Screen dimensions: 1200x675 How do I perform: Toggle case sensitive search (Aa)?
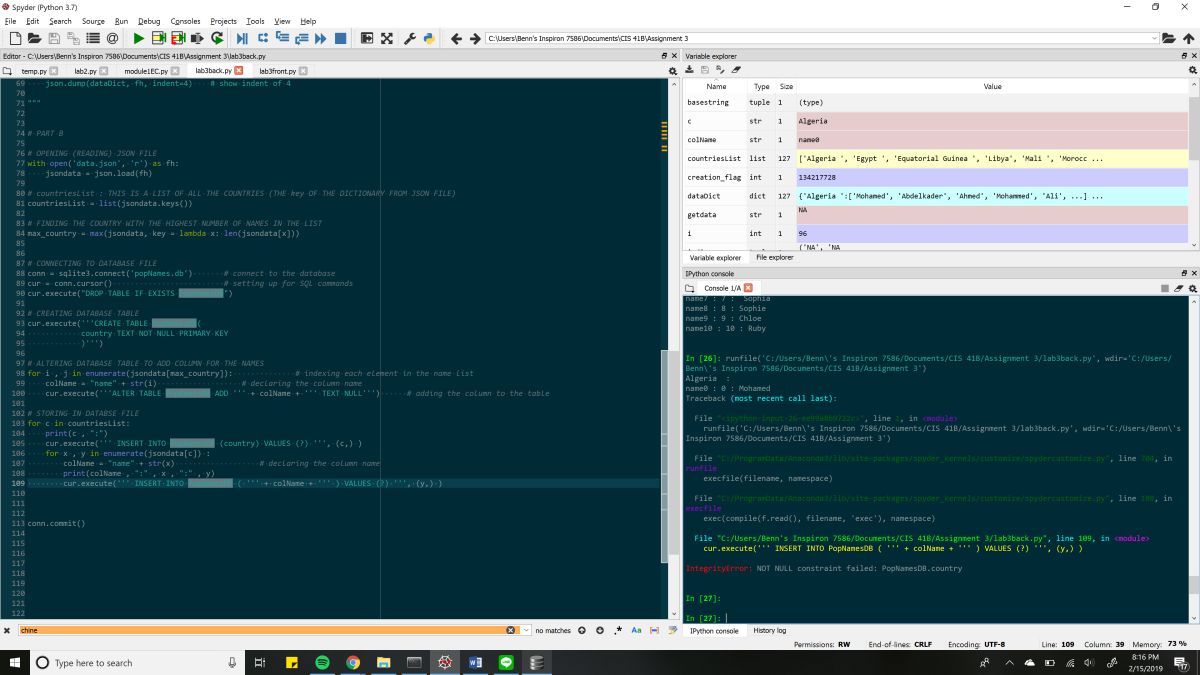[636, 631]
